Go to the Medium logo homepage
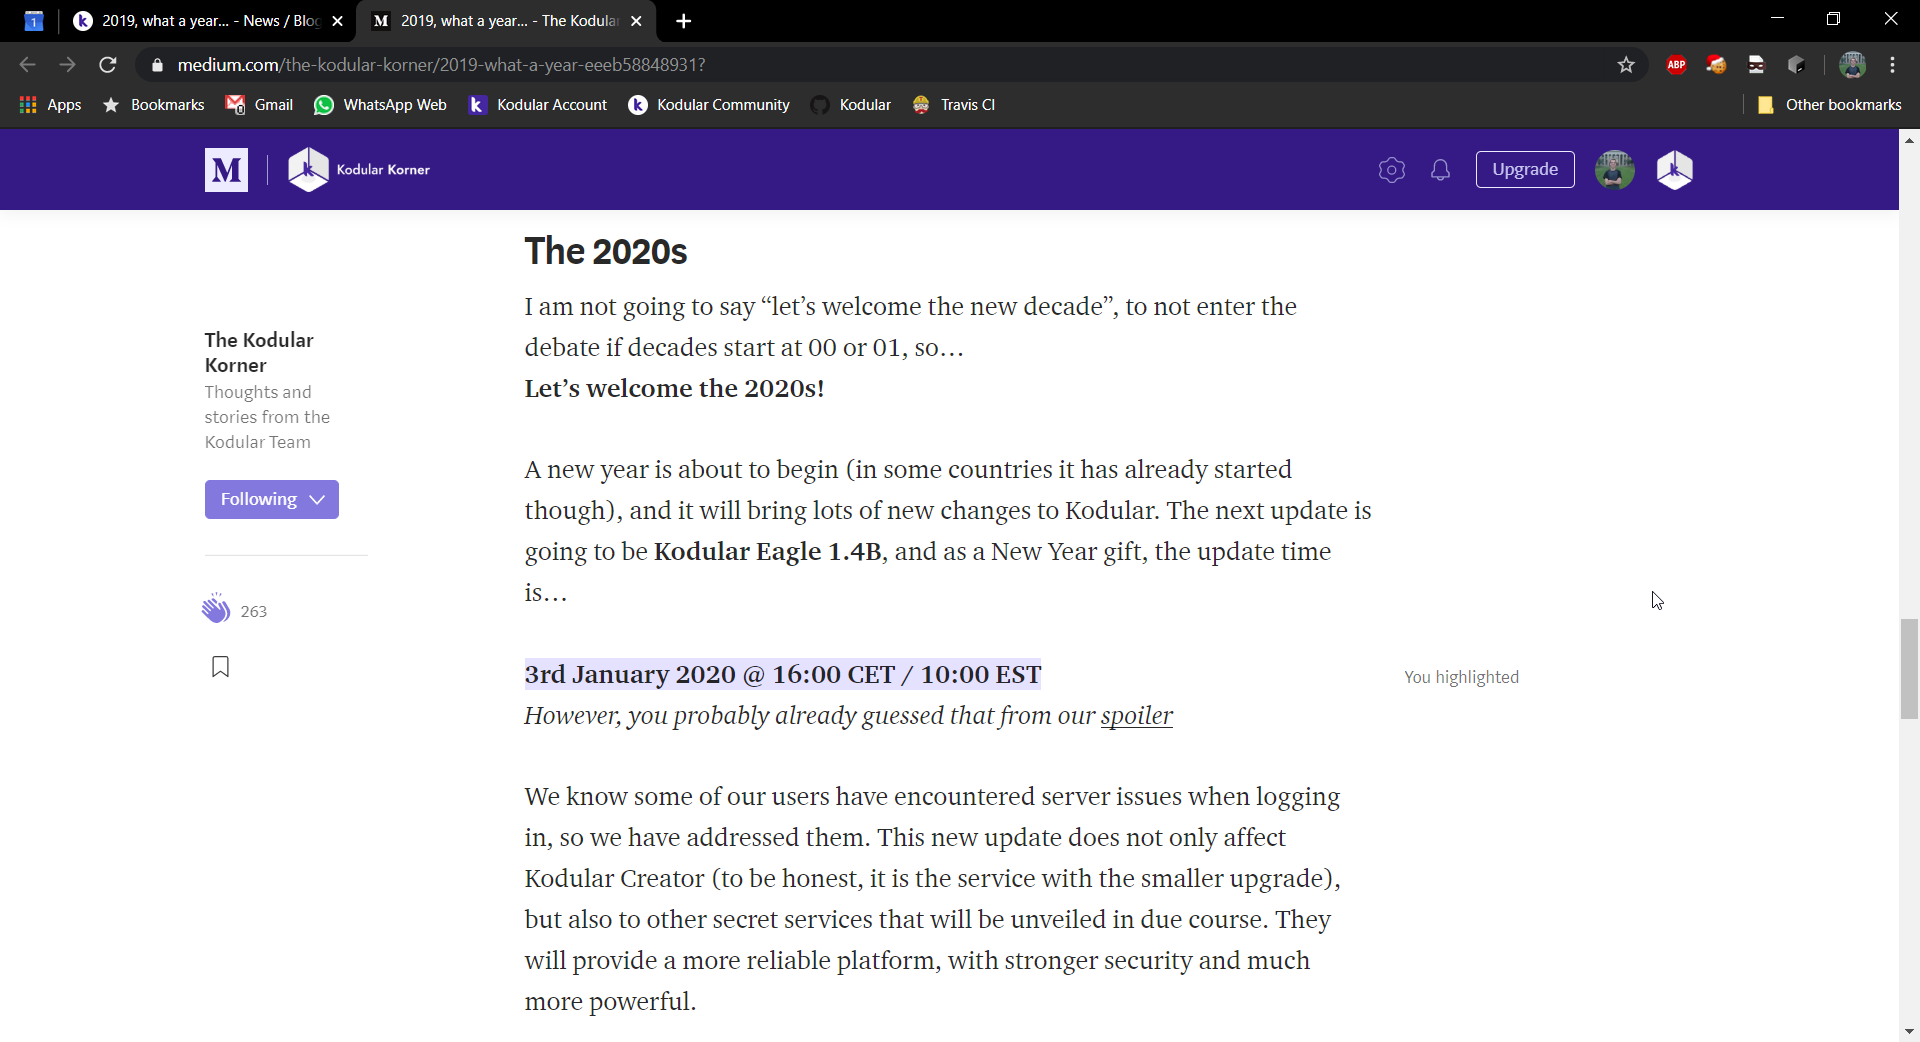 tap(226, 170)
